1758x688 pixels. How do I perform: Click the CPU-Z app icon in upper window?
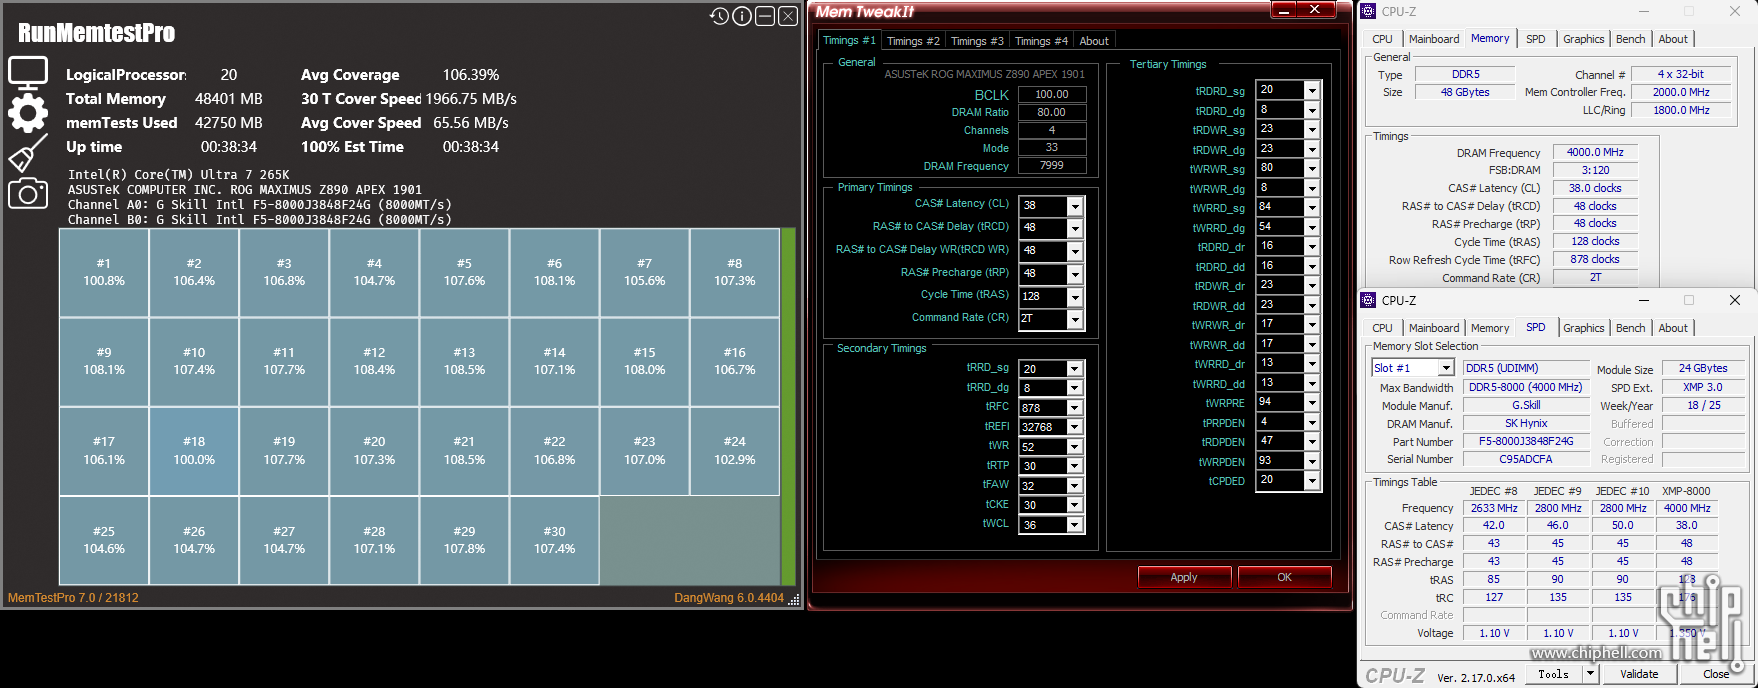[1369, 12]
